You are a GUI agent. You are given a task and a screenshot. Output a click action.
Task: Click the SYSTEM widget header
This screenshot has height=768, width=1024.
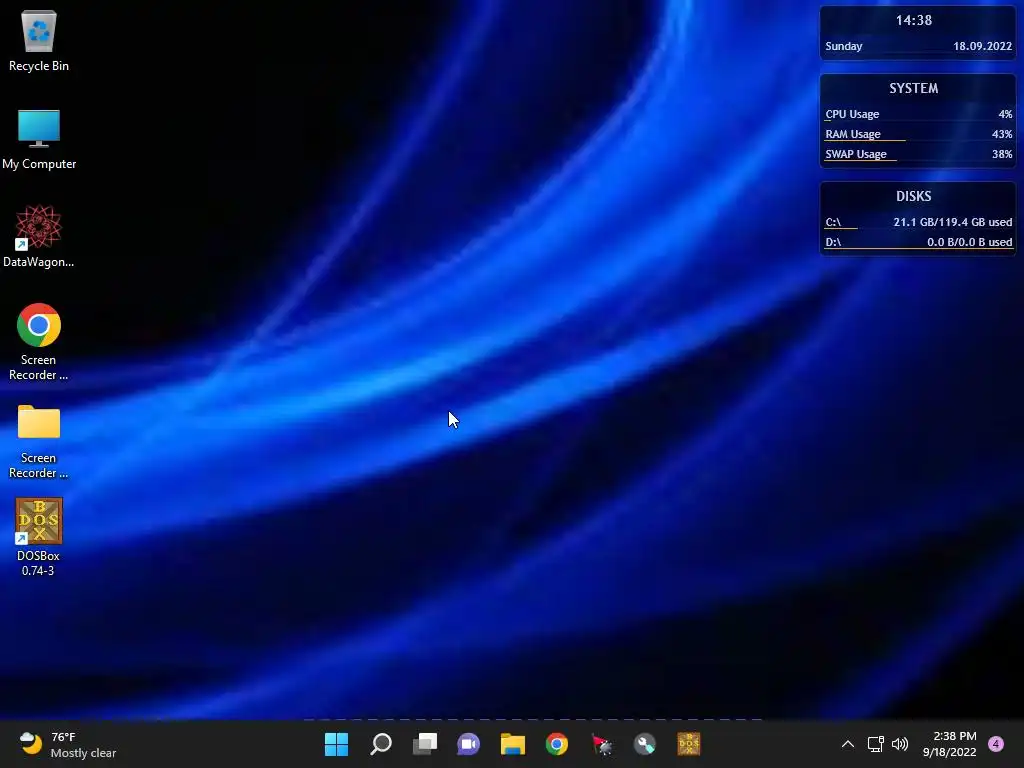pos(914,88)
